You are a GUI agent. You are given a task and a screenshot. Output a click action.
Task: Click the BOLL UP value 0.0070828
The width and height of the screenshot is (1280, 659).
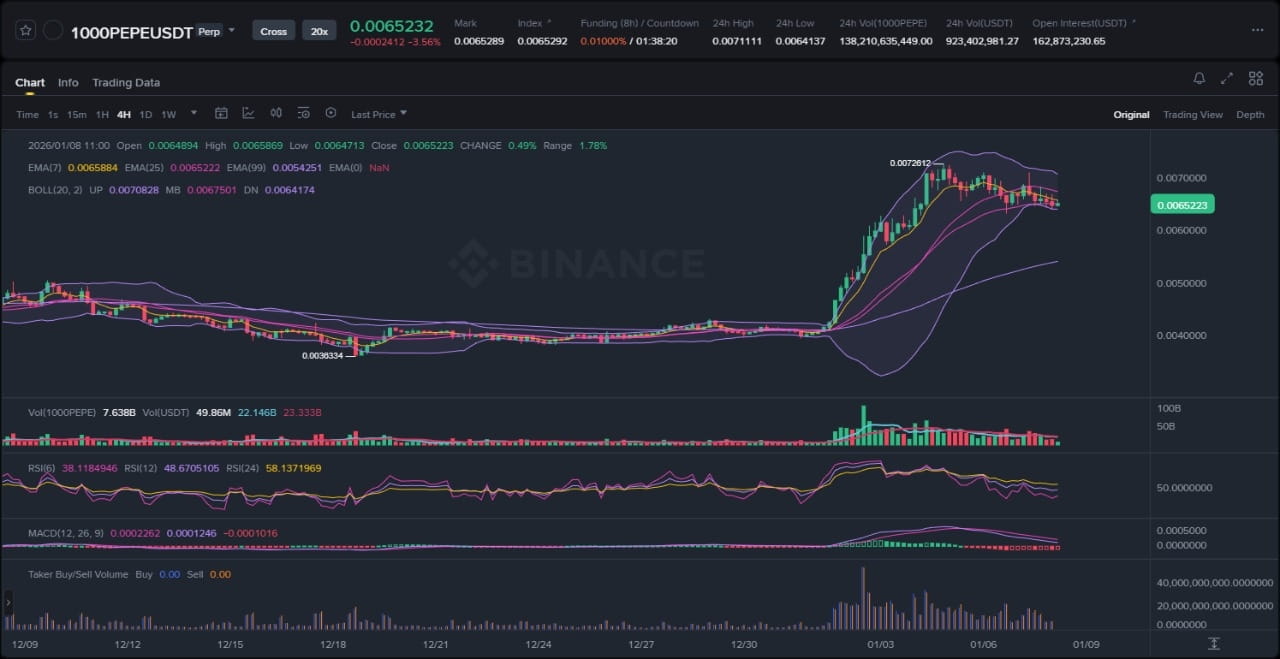pos(134,189)
